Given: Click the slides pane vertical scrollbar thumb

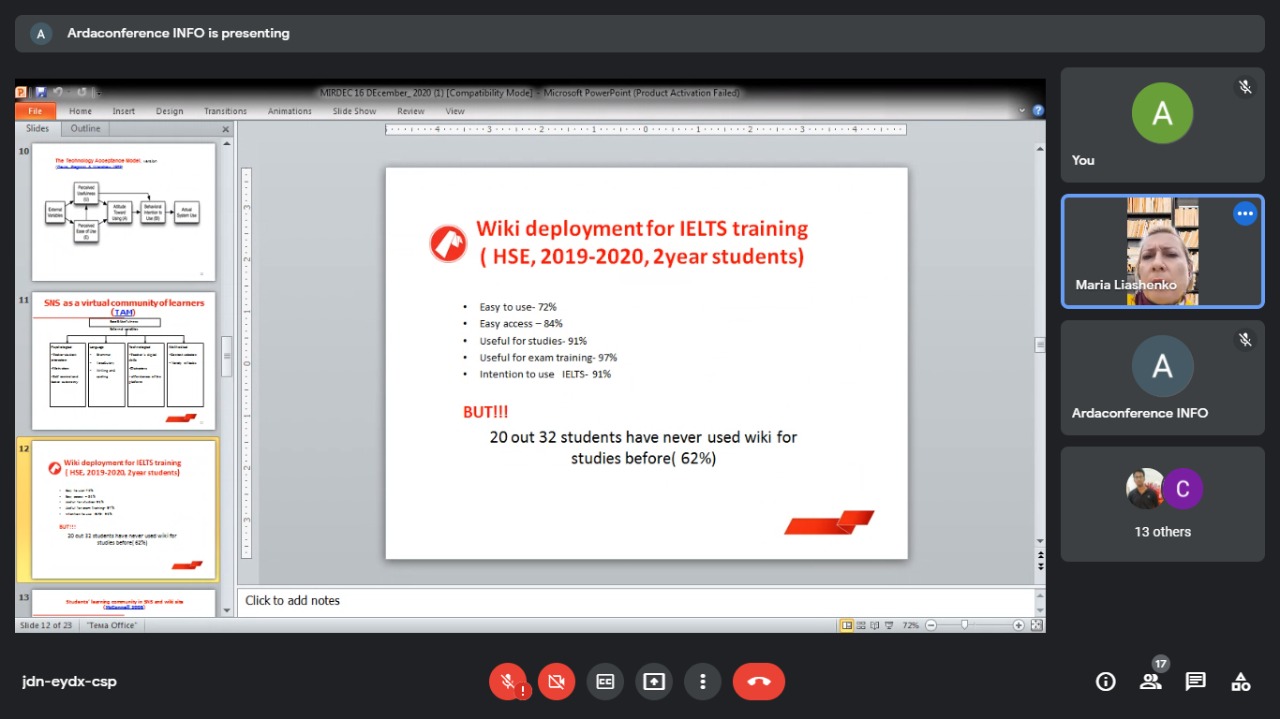Looking at the screenshot, I should click(227, 356).
